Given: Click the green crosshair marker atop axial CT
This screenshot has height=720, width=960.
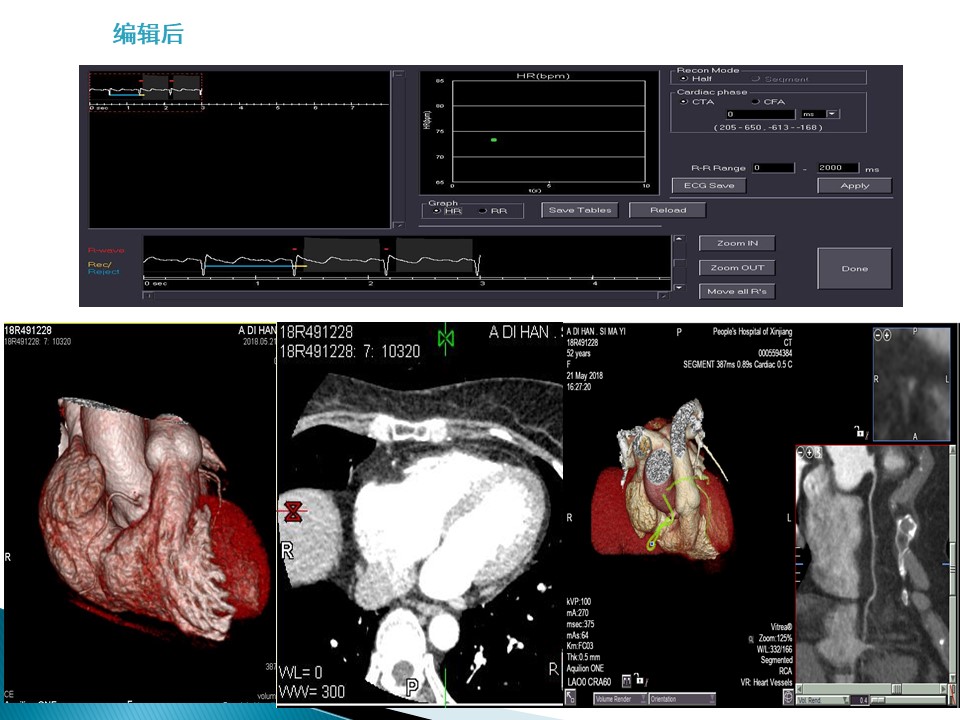Looking at the screenshot, I should (446, 339).
